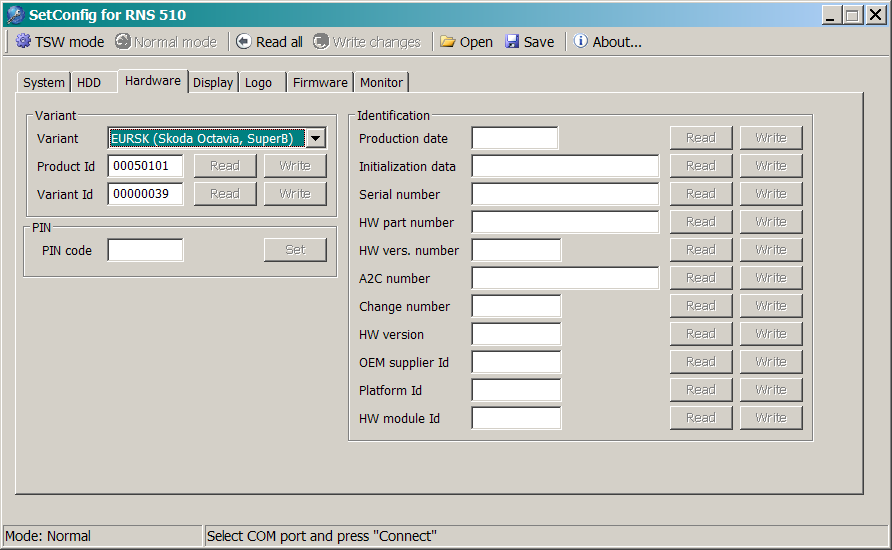The image size is (892, 550).
Task: Expand the Variant dropdown arrow
Action: [316, 138]
